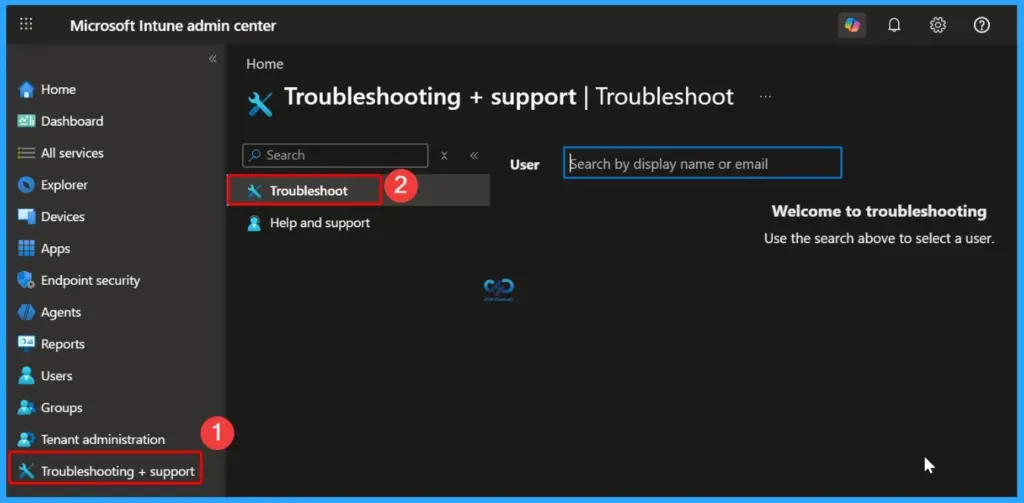This screenshot has width=1024, height=503.
Task: Click the Home house icon in sidebar
Action: 26,89
